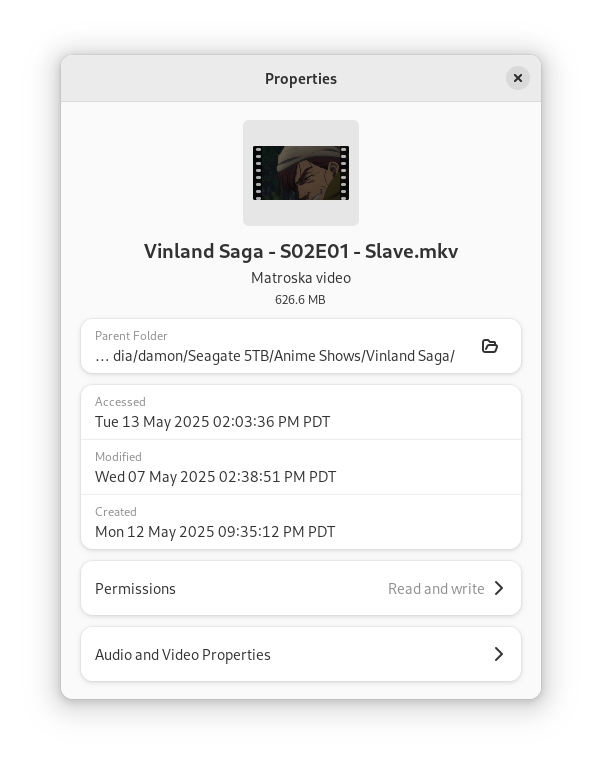Screen dimensions: 602x766
Task: Click the open parent folder icon
Action: pos(490,346)
